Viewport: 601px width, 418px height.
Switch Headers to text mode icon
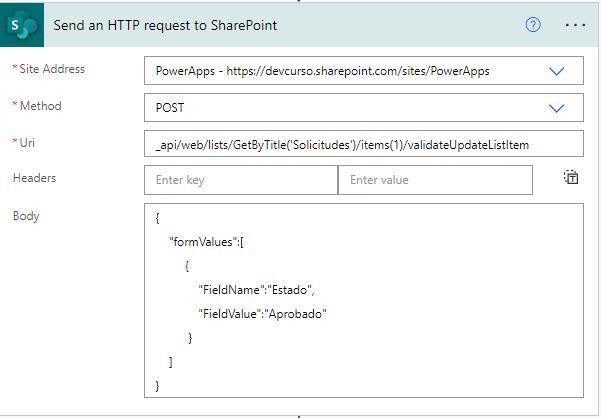click(x=571, y=177)
